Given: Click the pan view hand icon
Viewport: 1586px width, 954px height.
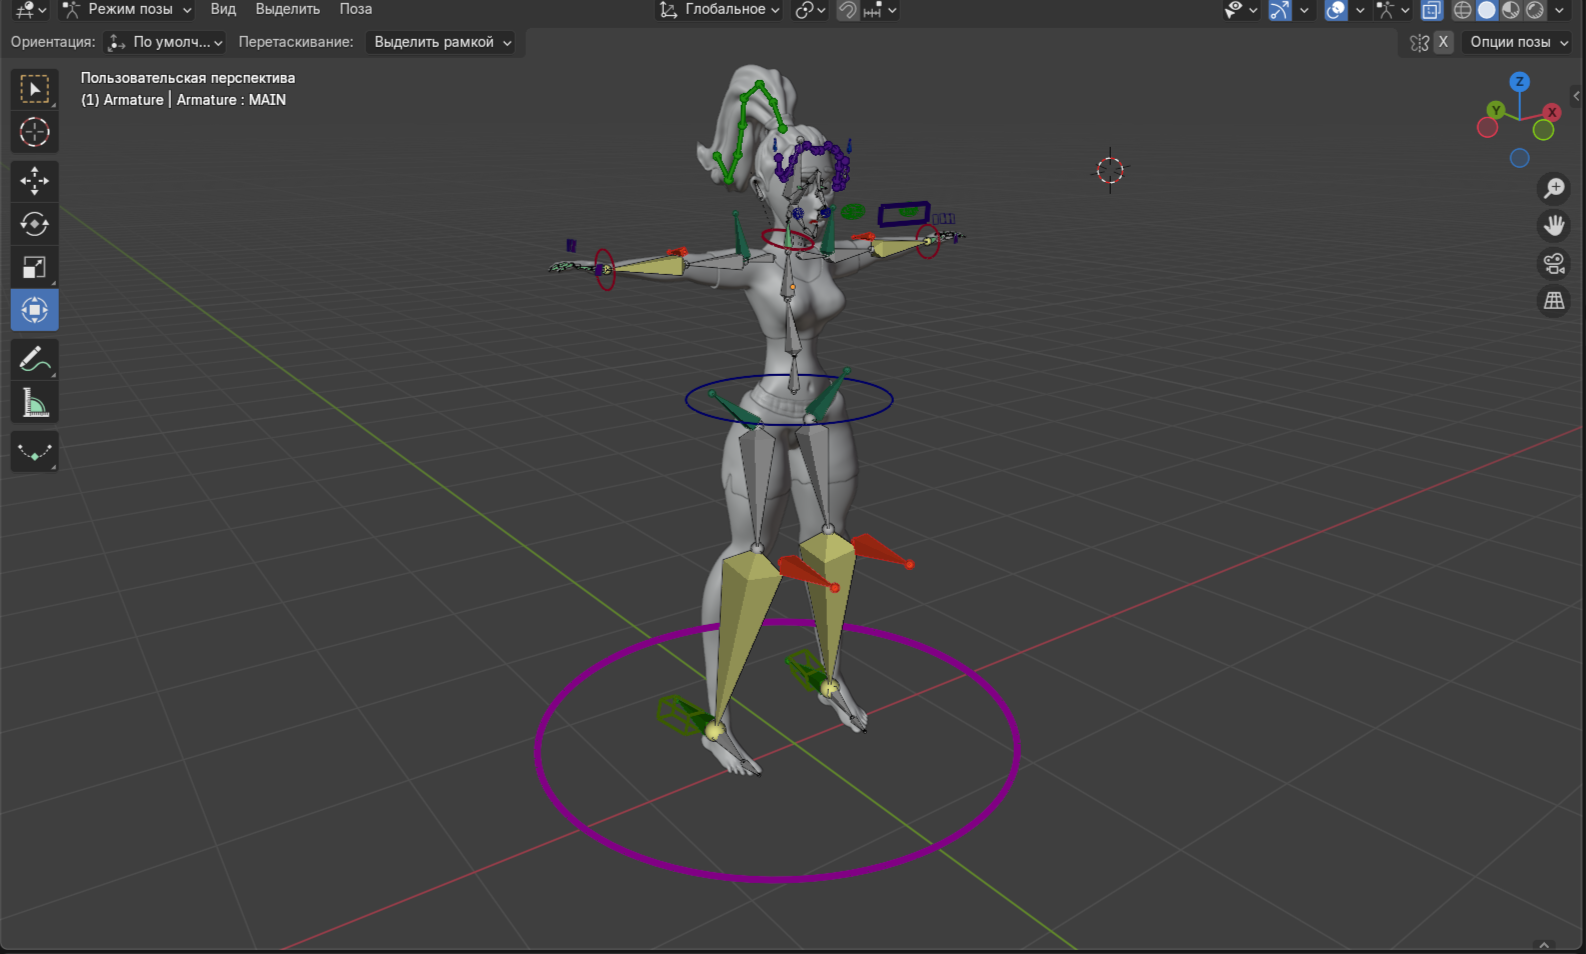Looking at the screenshot, I should (x=1554, y=225).
